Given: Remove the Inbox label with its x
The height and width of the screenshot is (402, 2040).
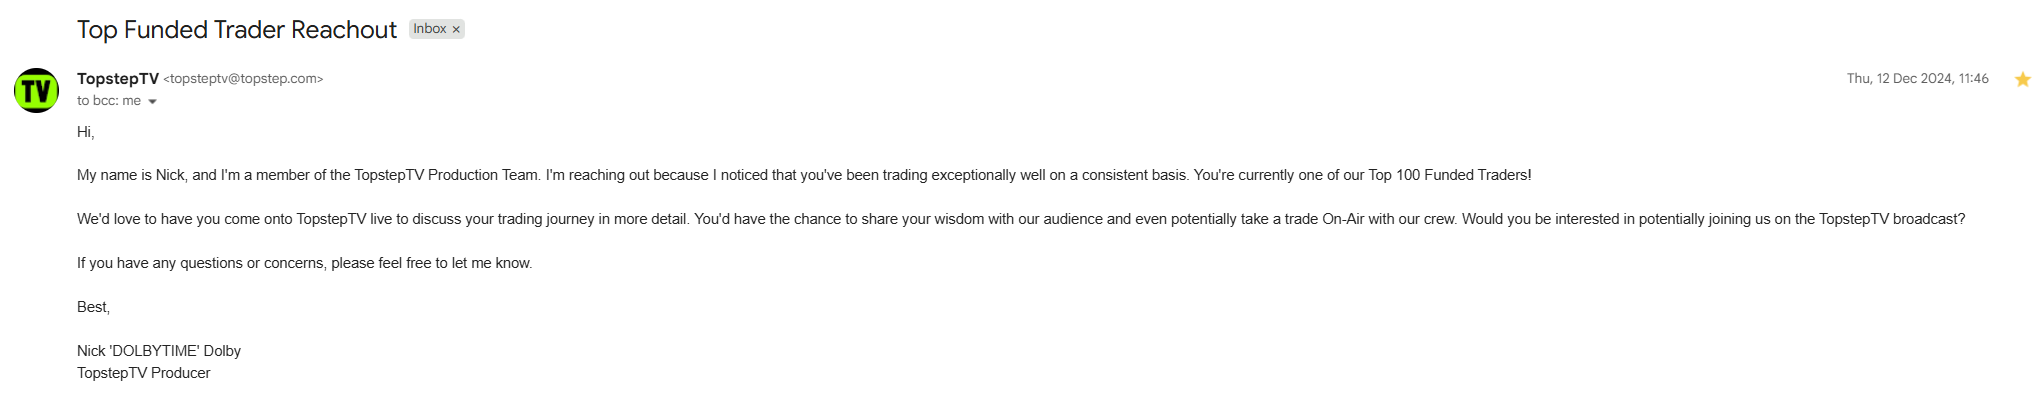Looking at the screenshot, I should 456,30.
